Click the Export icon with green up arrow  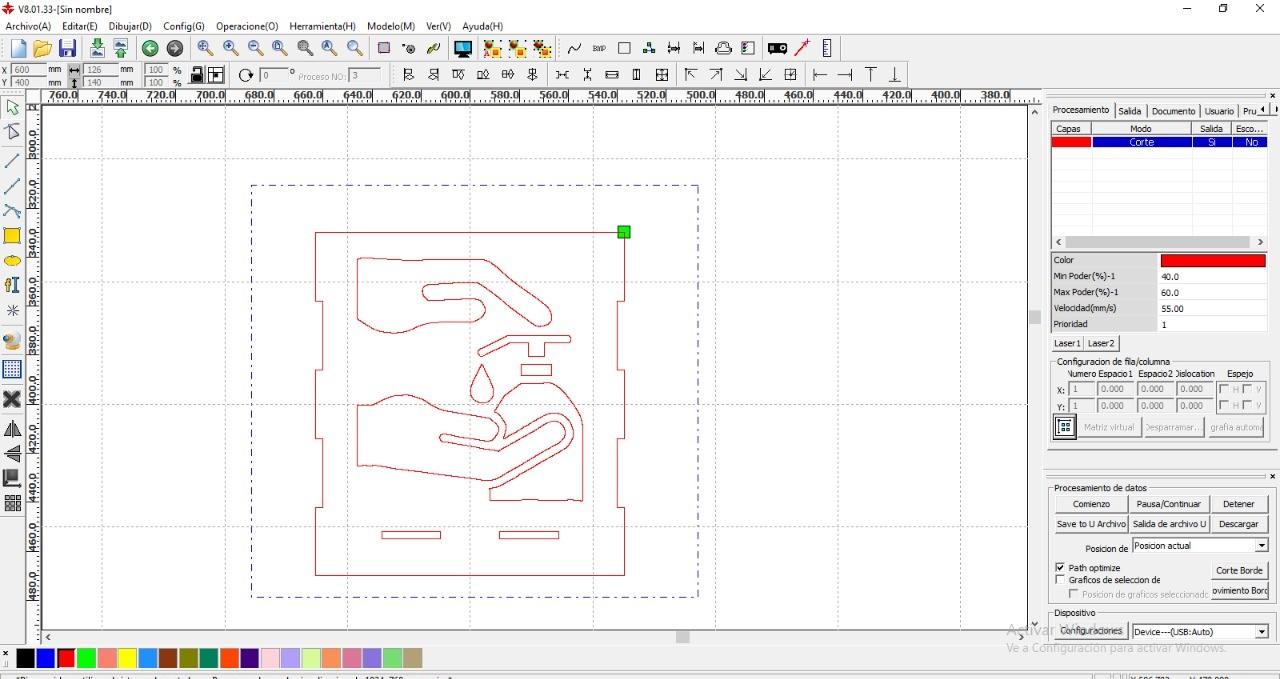[x=120, y=48]
